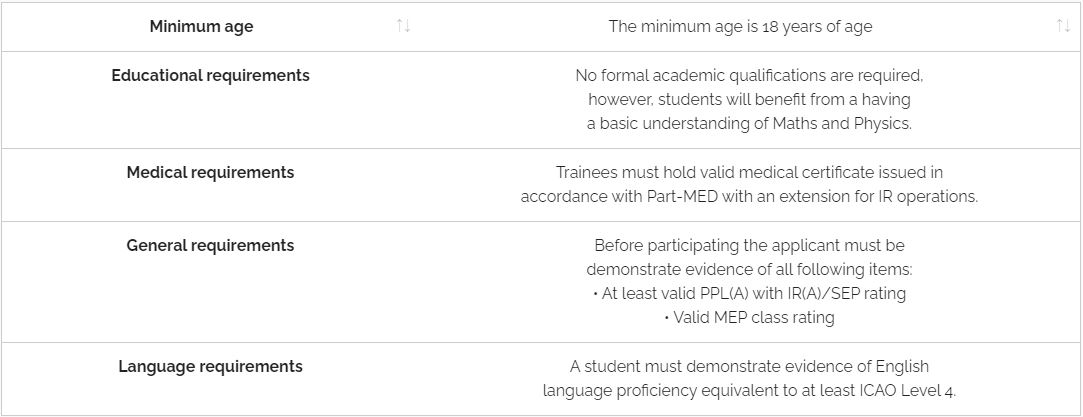Click the "General requirements" row label
The width and height of the screenshot is (1083, 417).
pyautogui.click(x=210, y=246)
